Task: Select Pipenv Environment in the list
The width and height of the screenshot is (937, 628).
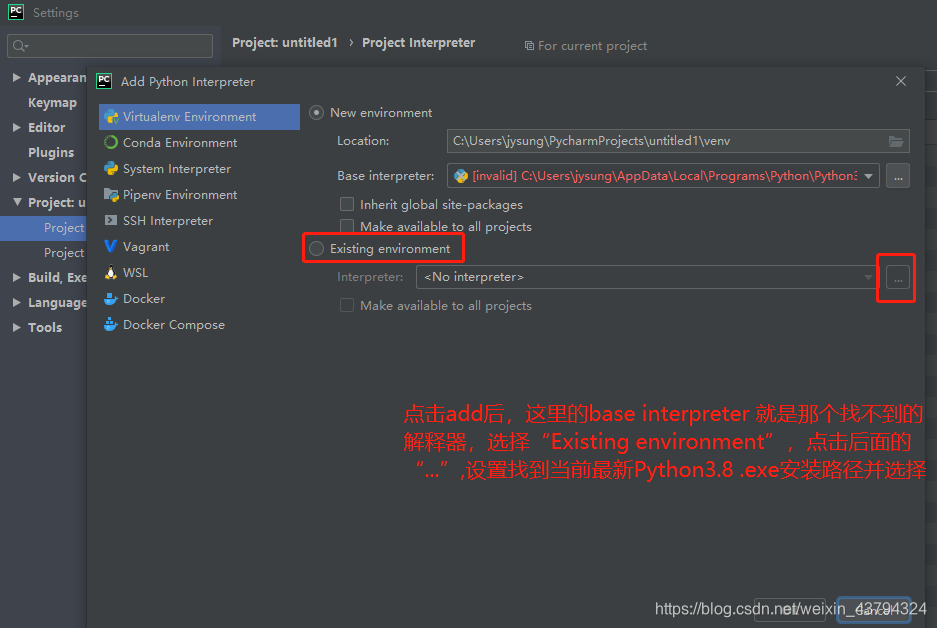Action: click(199, 194)
